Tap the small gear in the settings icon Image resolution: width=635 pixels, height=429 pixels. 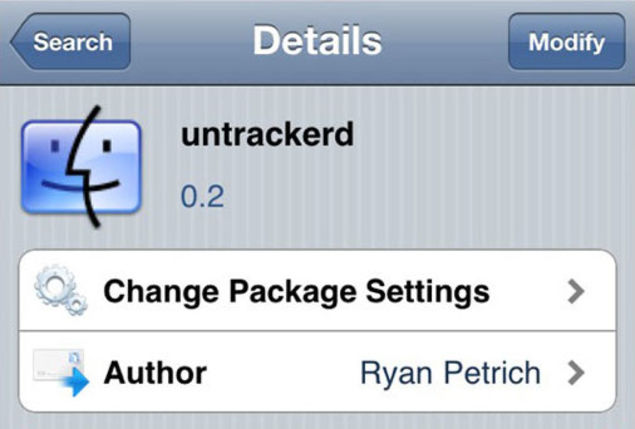[77, 304]
